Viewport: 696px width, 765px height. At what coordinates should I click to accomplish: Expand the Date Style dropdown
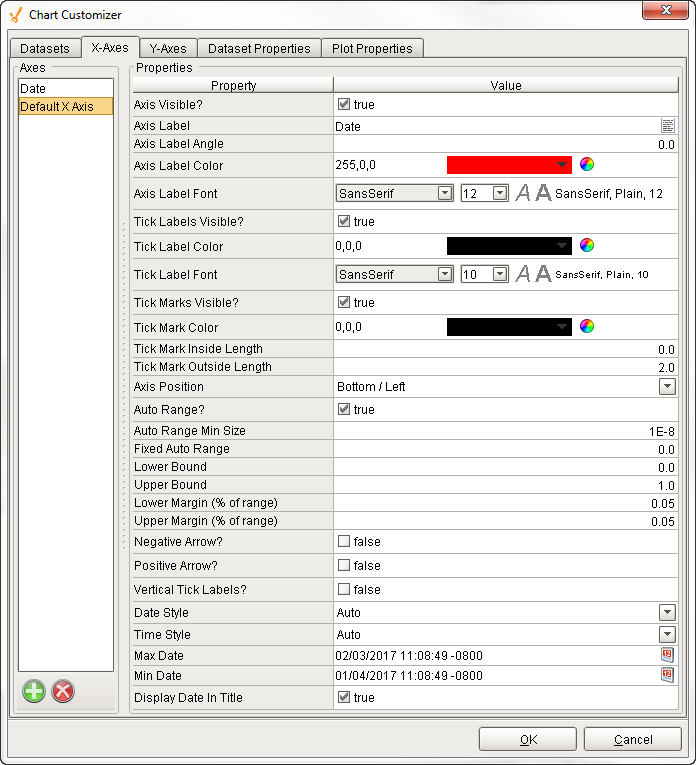pos(667,612)
